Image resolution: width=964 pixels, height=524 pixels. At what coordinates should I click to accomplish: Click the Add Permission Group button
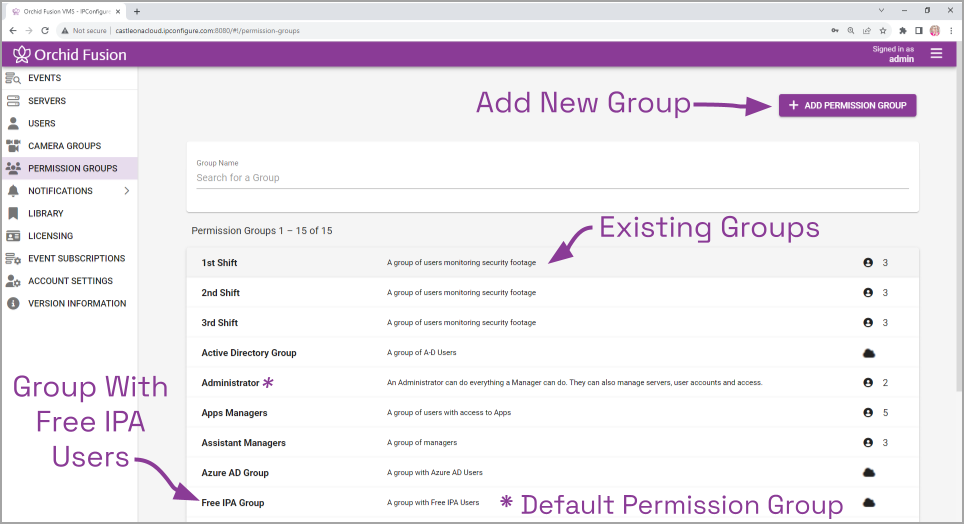pyautogui.click(x=847, y=105)
